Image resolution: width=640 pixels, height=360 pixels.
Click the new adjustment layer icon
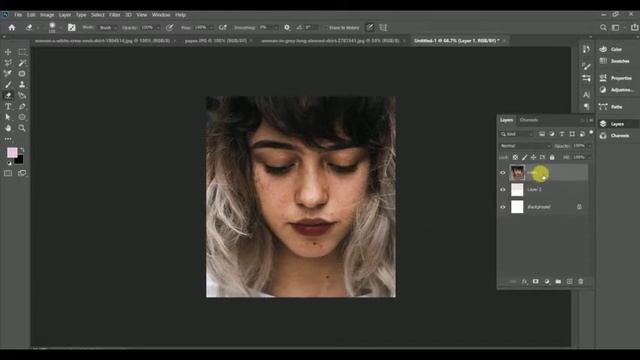(547, 281)
